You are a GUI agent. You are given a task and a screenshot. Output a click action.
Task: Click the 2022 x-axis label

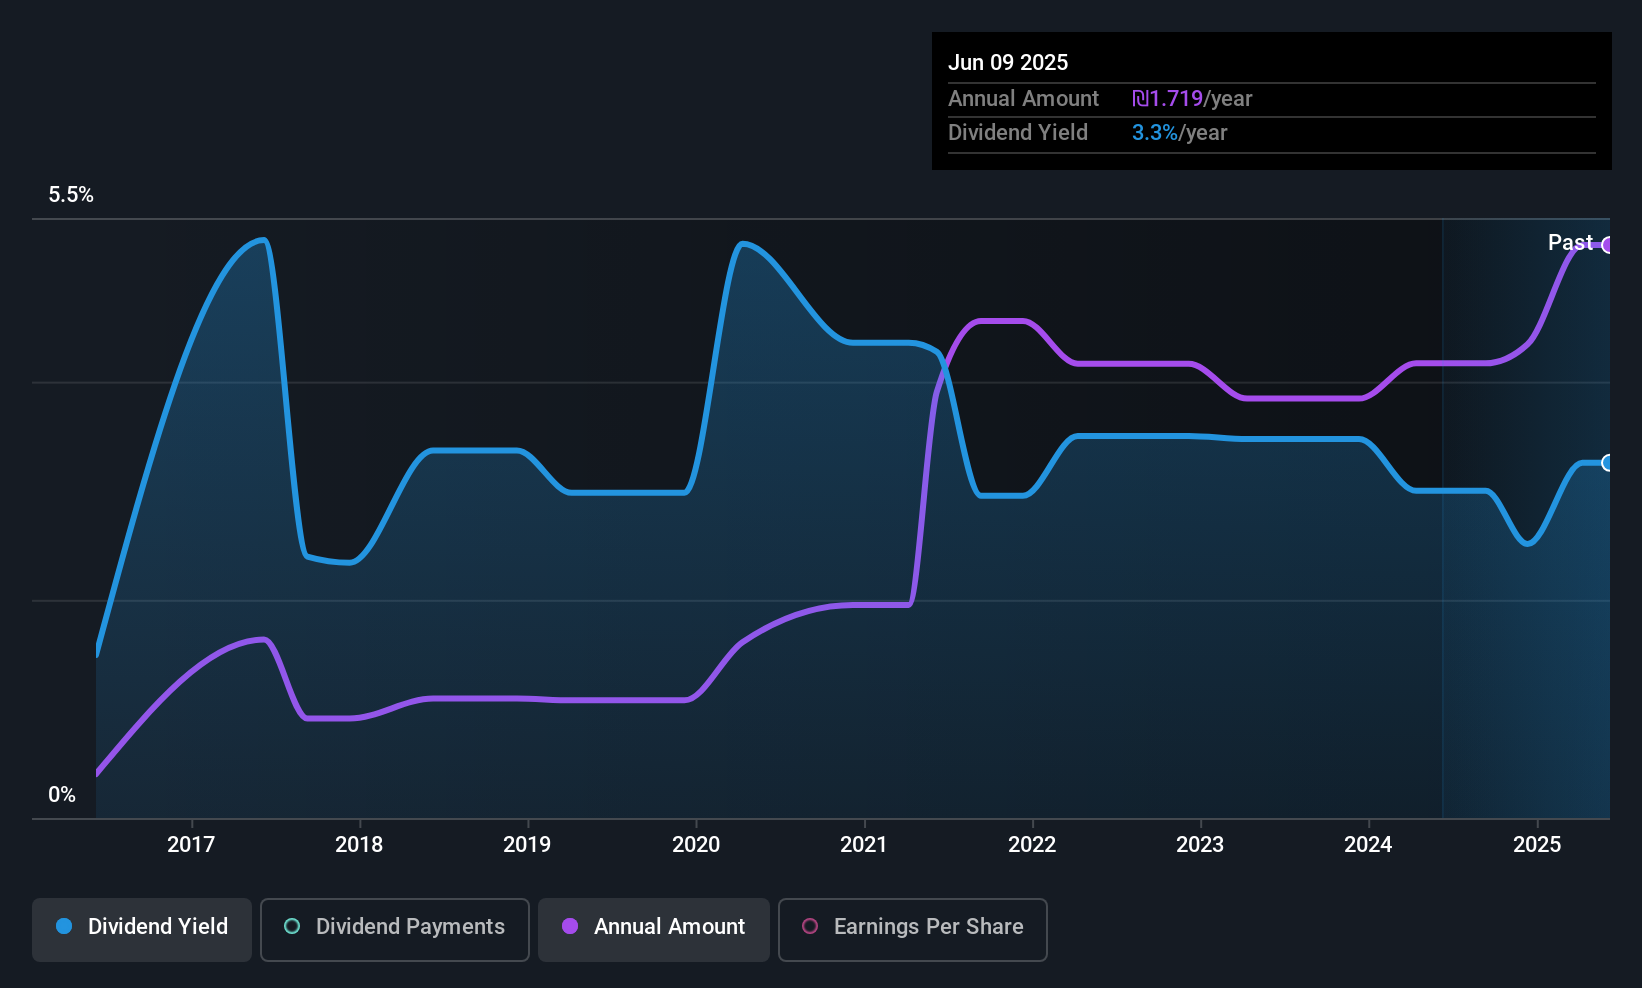[x=1032, y=844]
